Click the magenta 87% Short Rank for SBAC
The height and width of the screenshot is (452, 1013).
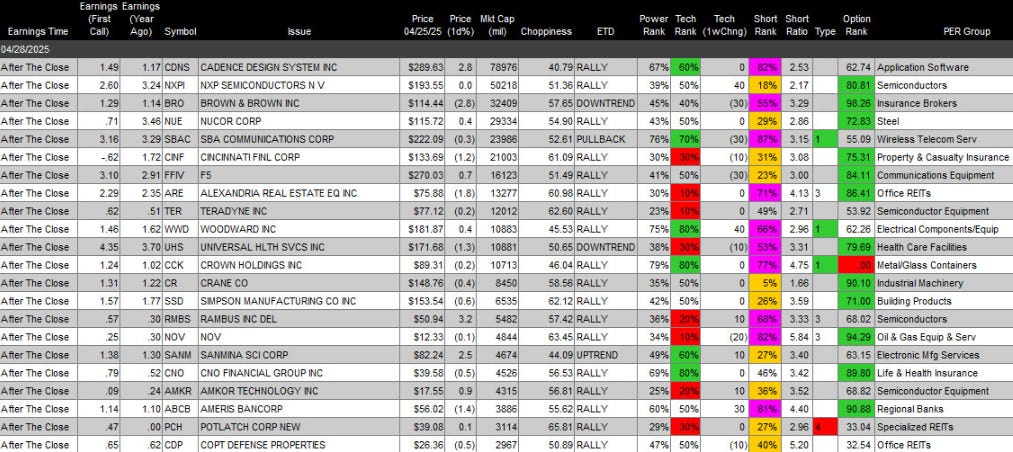(x=766, y=139)
